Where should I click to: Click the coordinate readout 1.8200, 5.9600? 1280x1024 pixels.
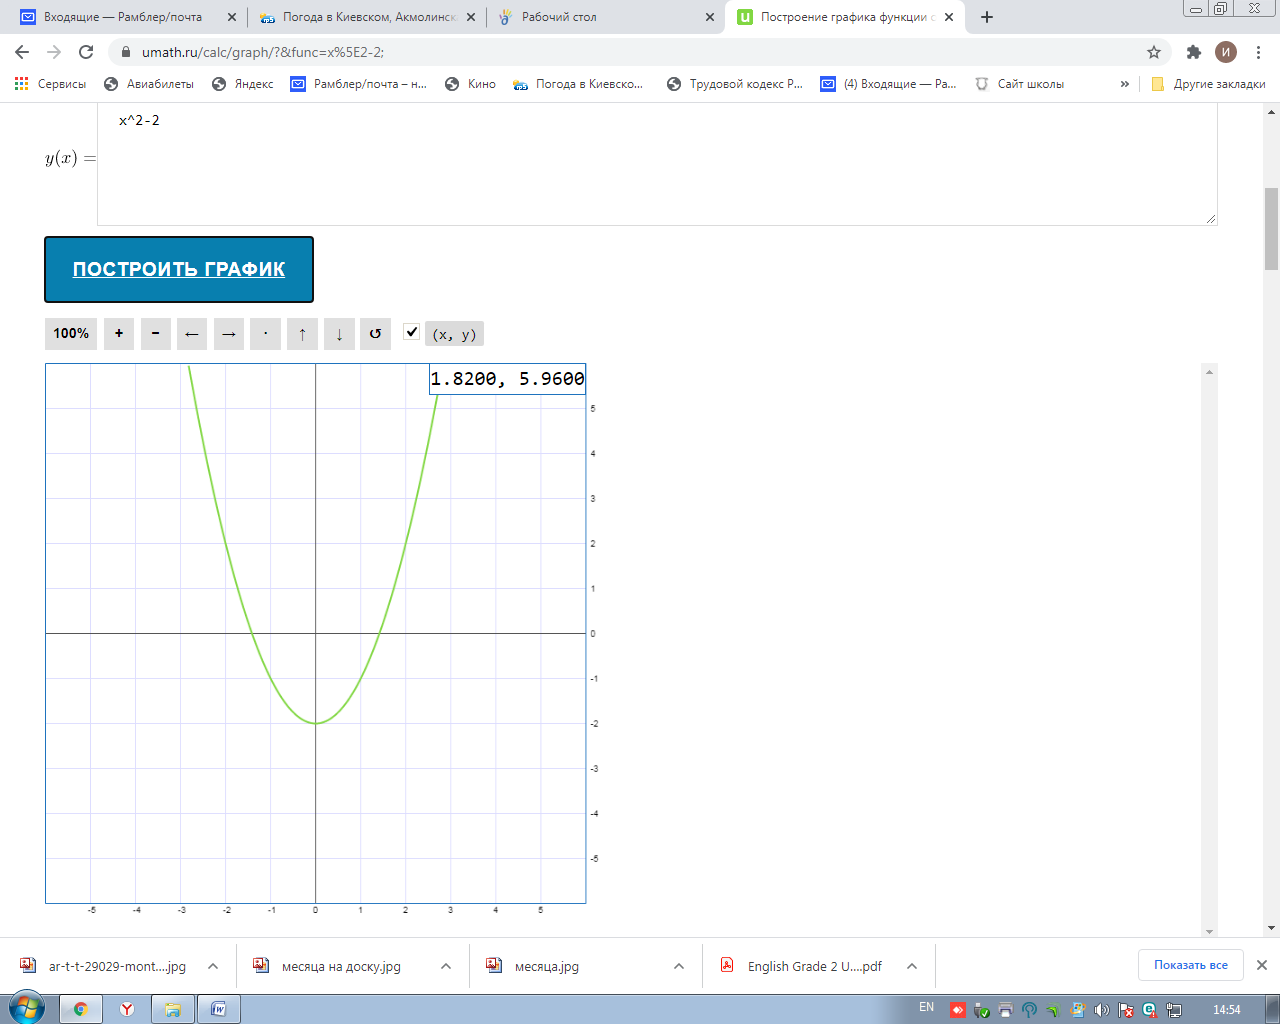[x=508, y=379]
